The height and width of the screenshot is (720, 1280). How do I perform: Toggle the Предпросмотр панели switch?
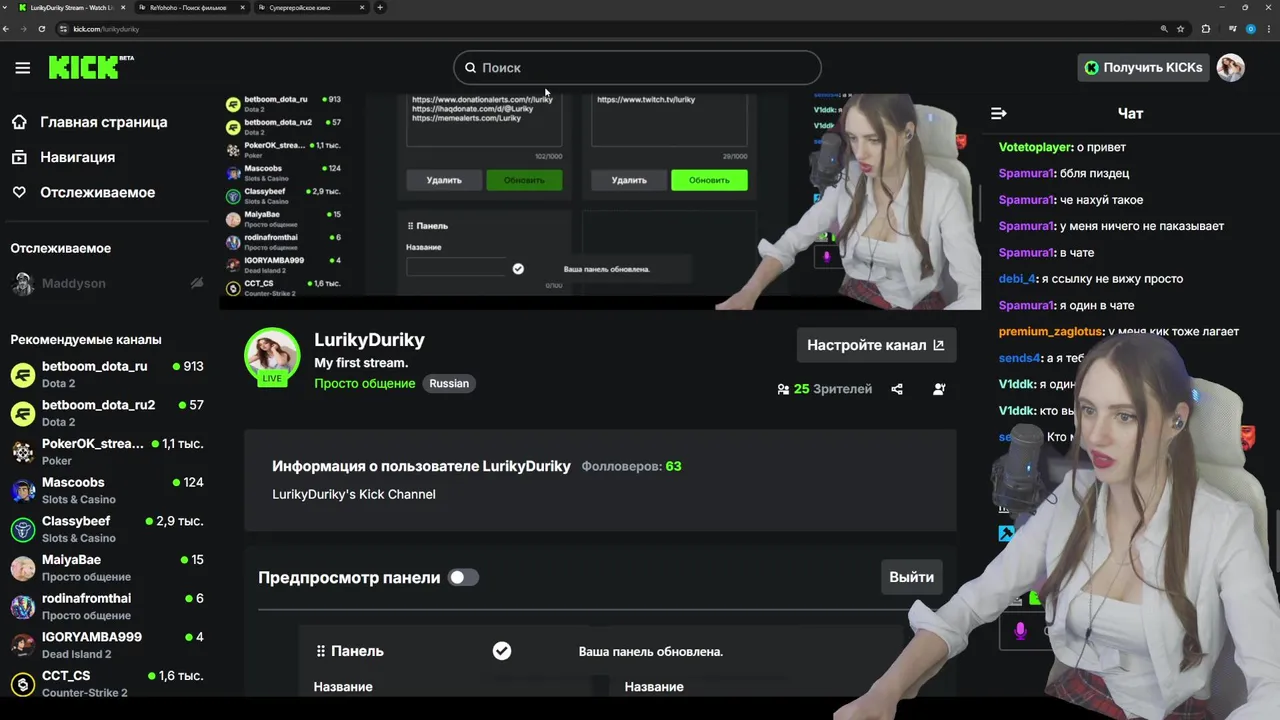tap(463, 577)
